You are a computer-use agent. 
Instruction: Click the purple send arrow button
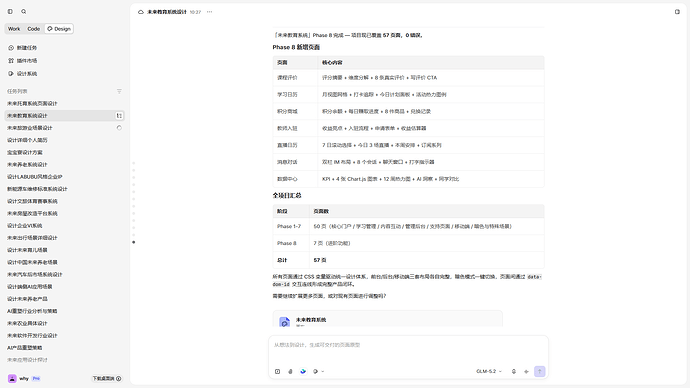[x=540, y=371]
